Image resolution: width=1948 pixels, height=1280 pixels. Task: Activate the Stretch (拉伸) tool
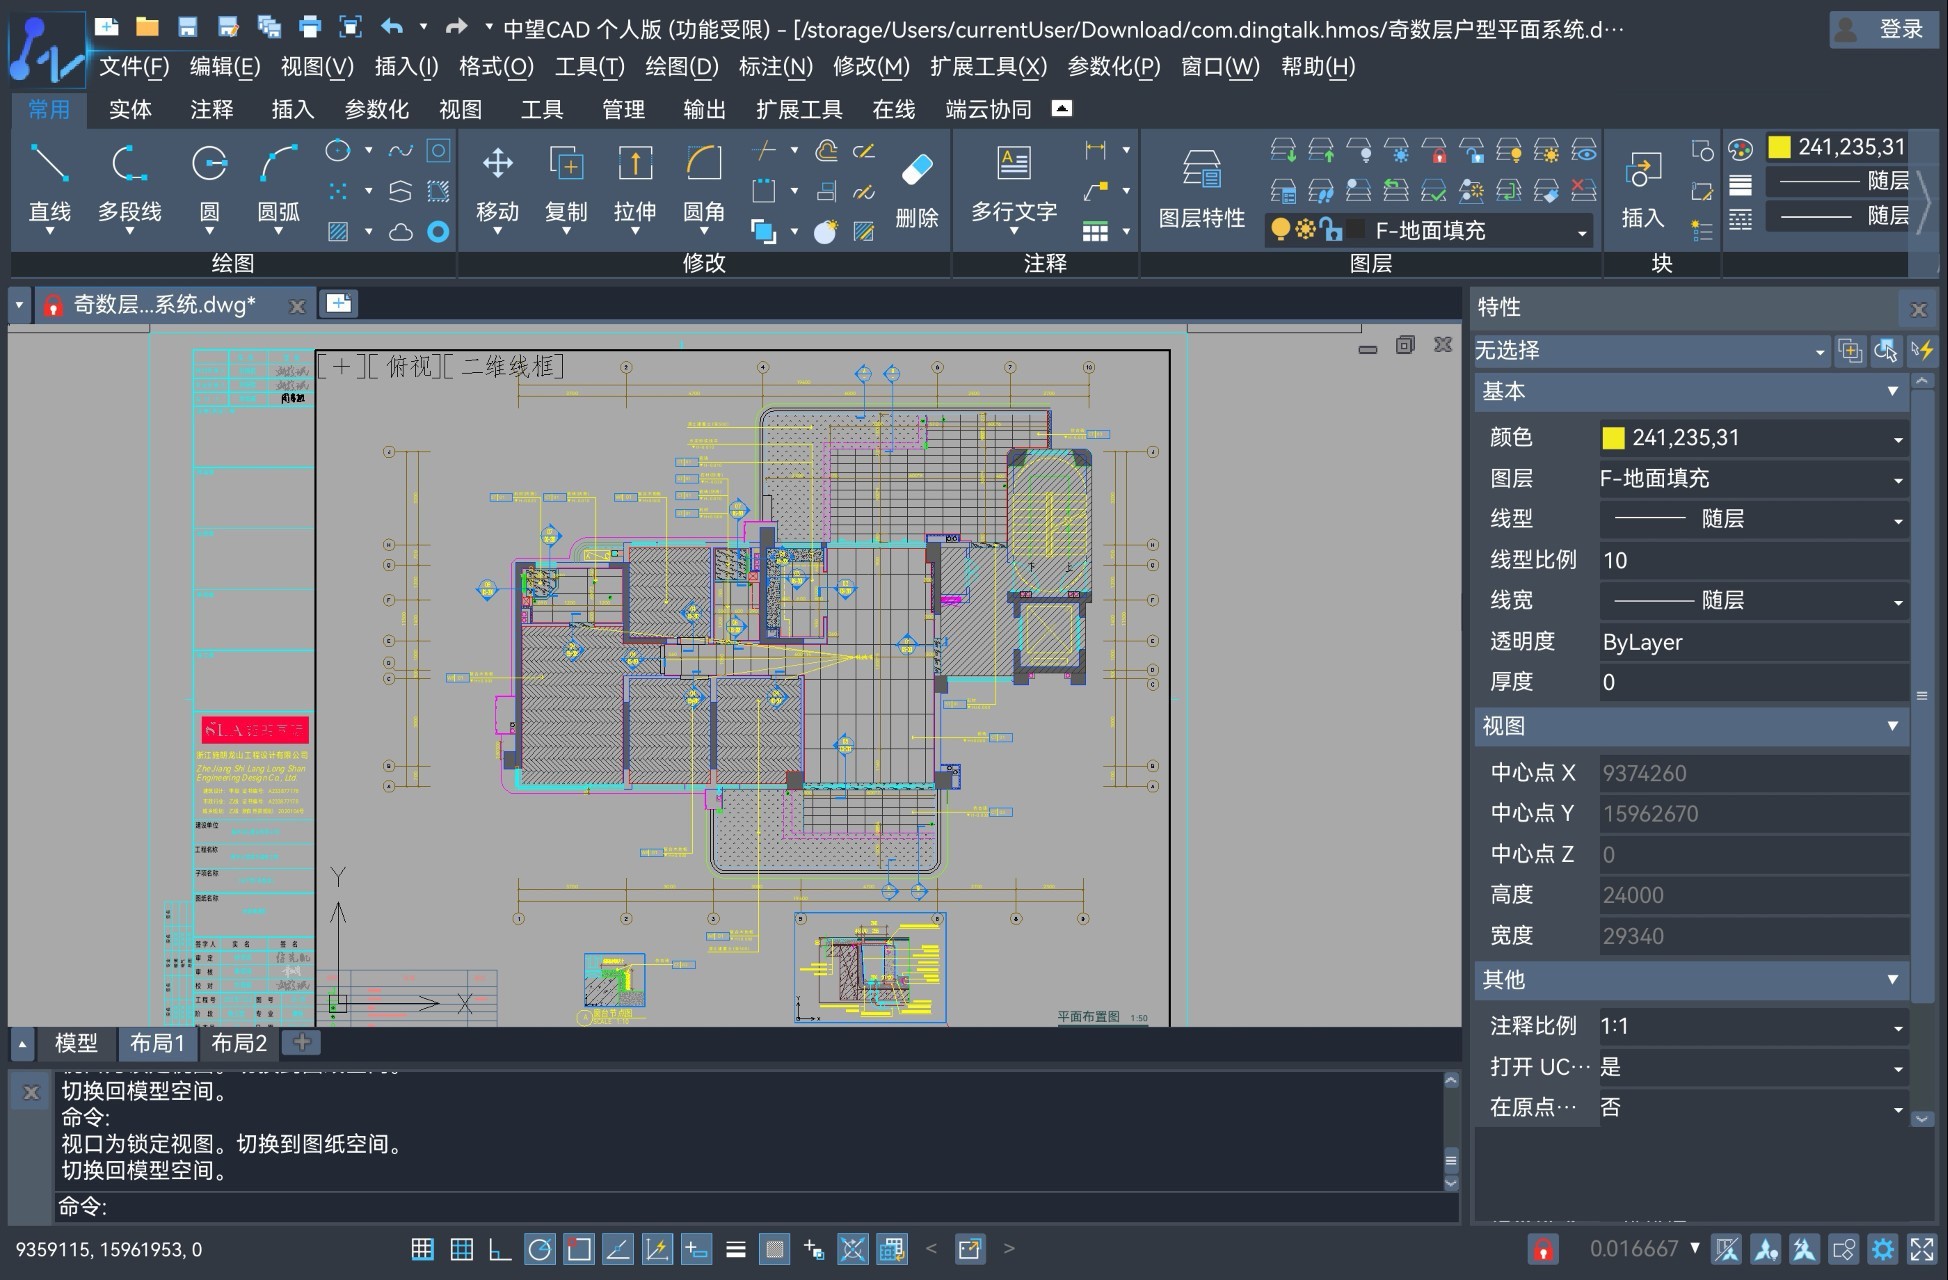[635, 186]
